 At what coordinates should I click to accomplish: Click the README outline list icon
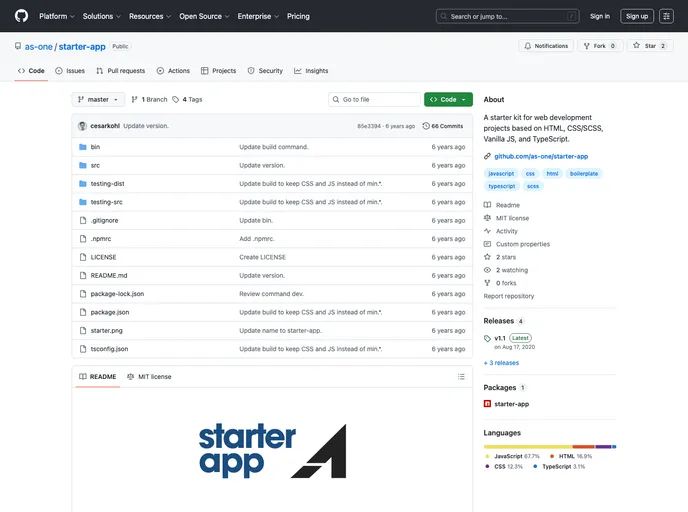pyautogui.click(x=461, y=377)
